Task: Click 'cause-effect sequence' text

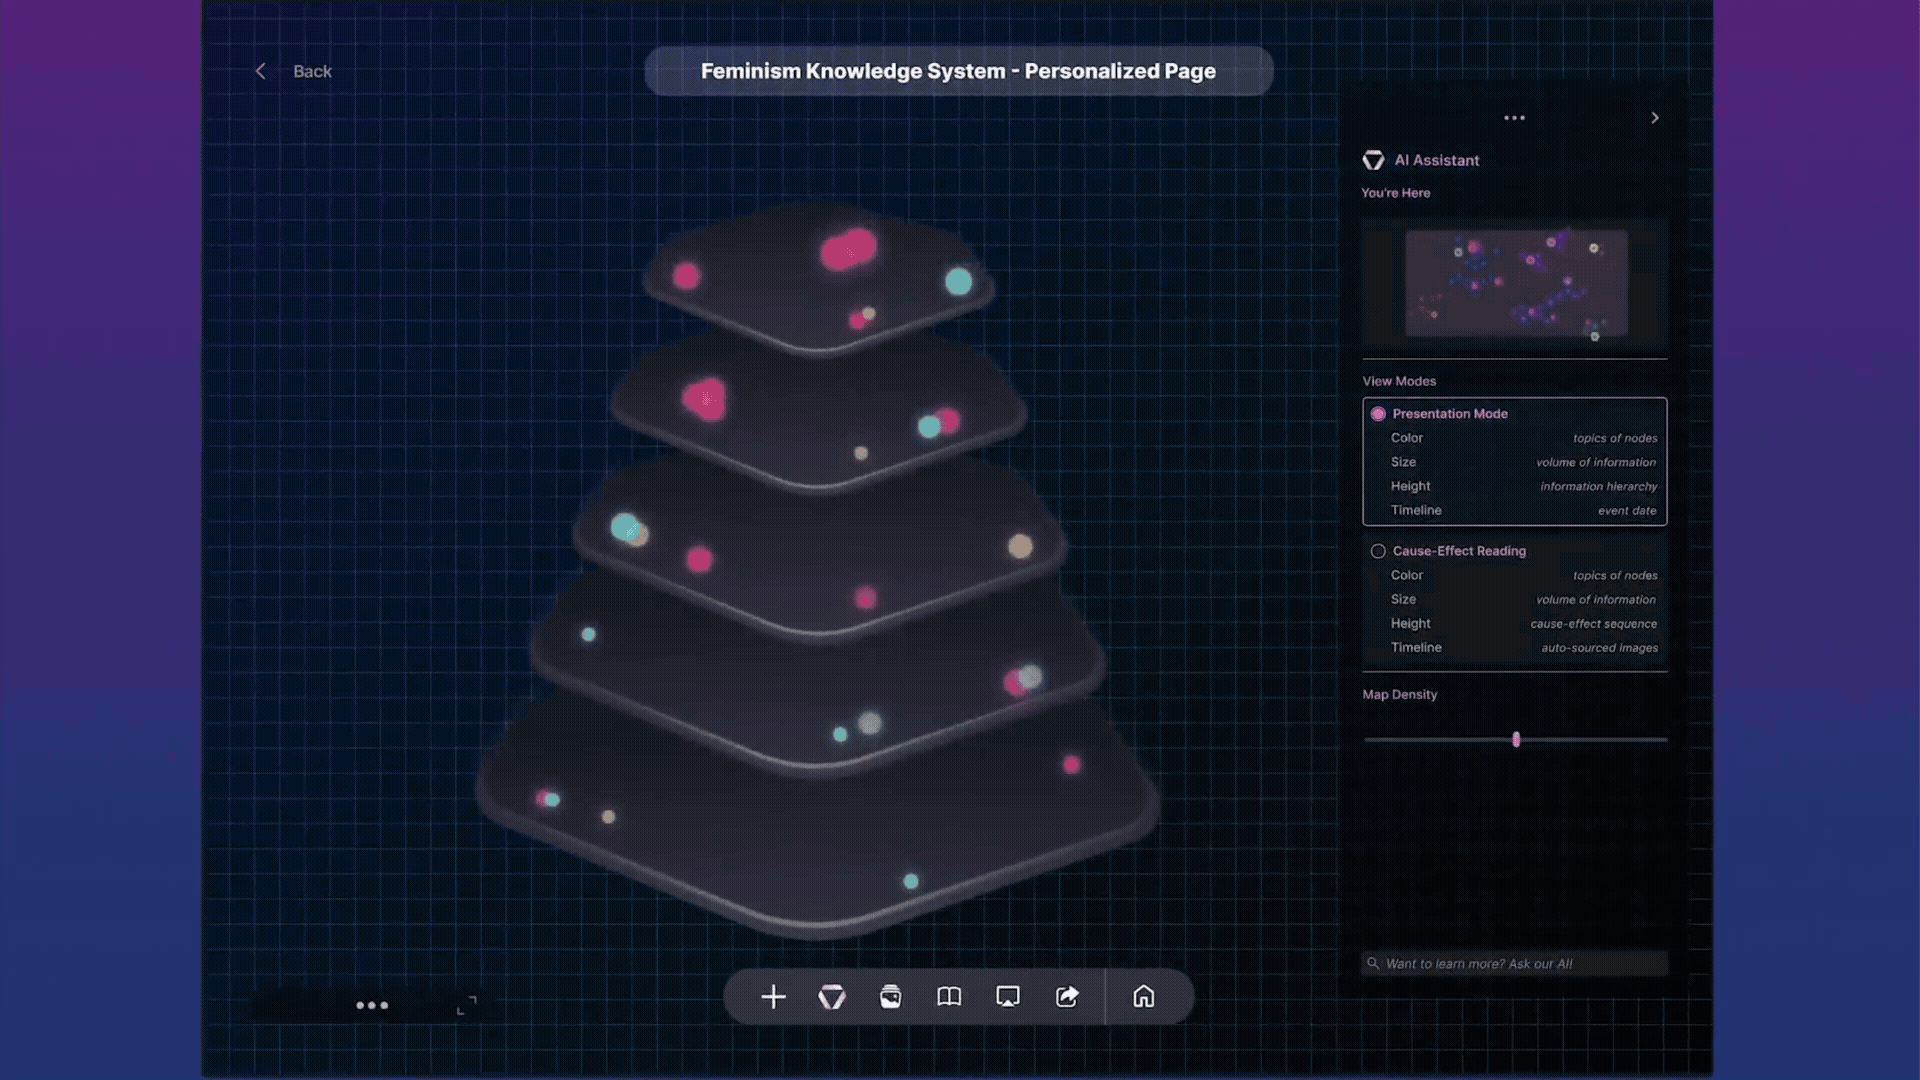Action: [1593, 624]
